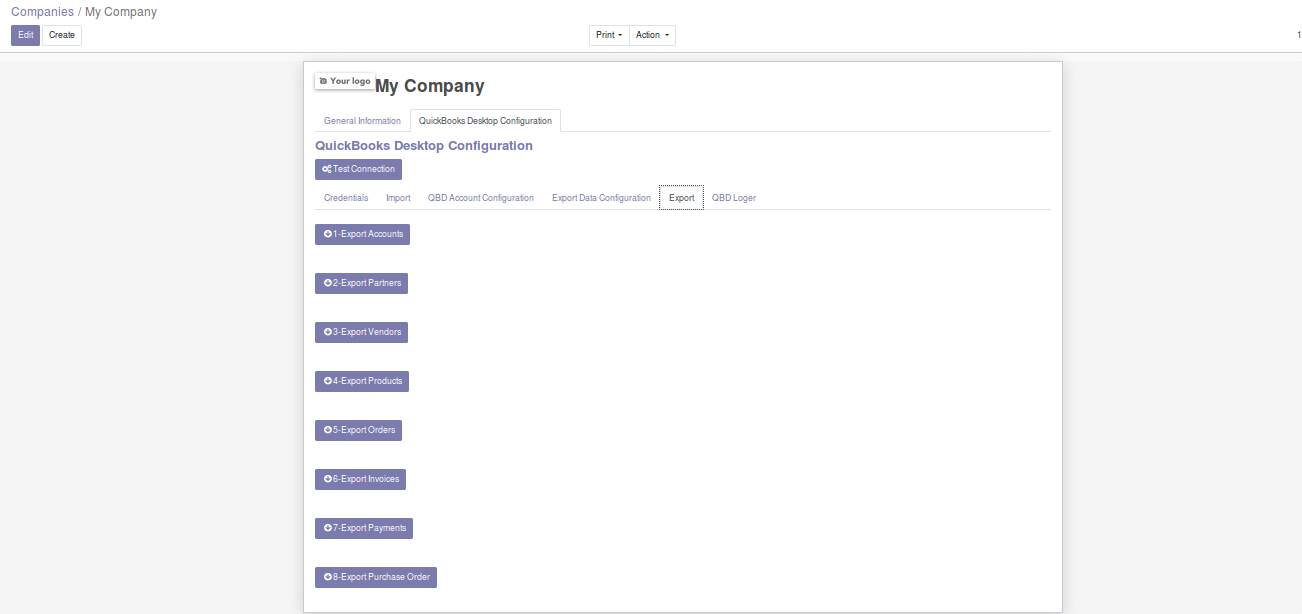Click the pager record number at right
The width and height of the screenshot is (1302, 614).
[1298, 35]
